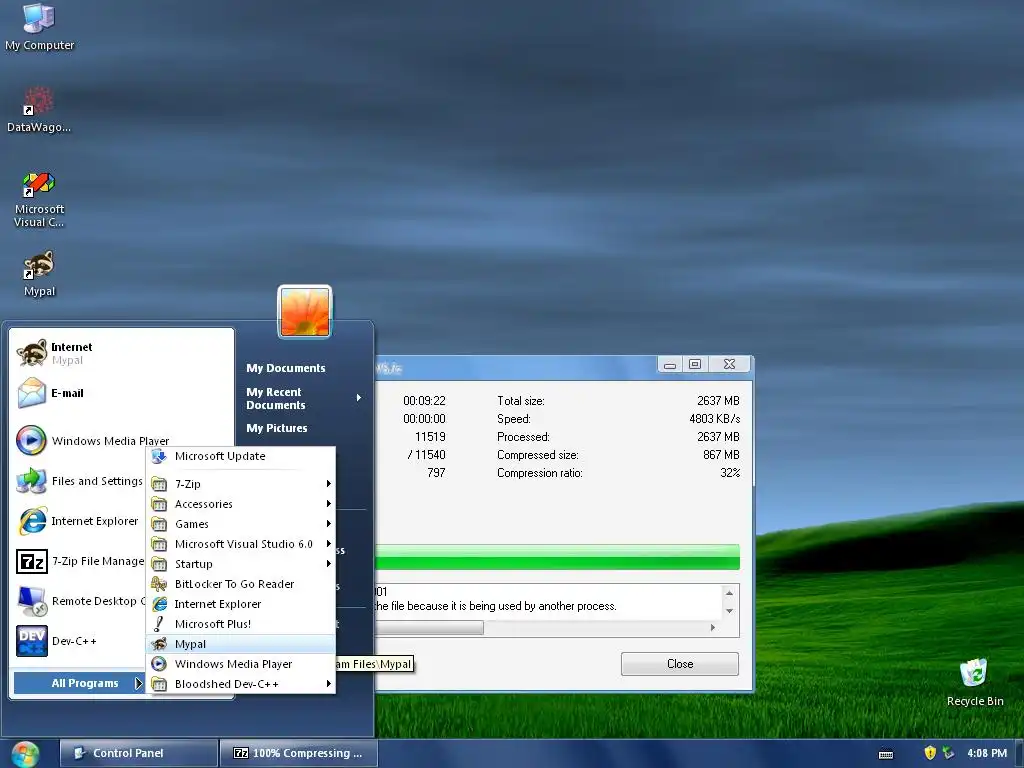1024x768 pixels.
Task: Click the horizontal scrollbar right arrow
Action: (712, 628)
